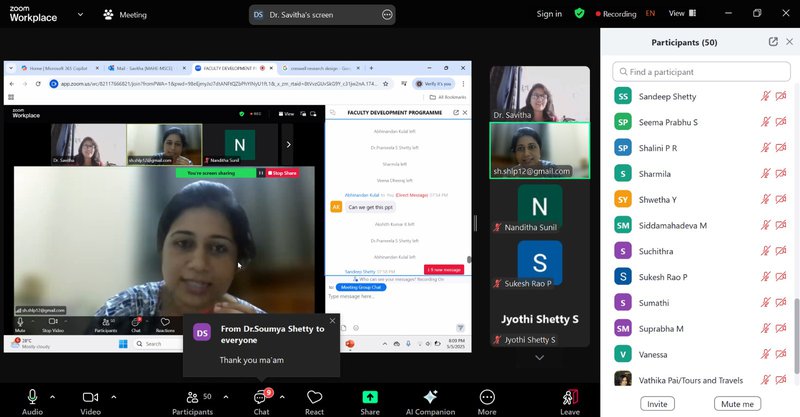Select the Dr. Savitha video thumbnail
Image resolution: width=800 pixels, height=417 pixels.
pos(540,94)
